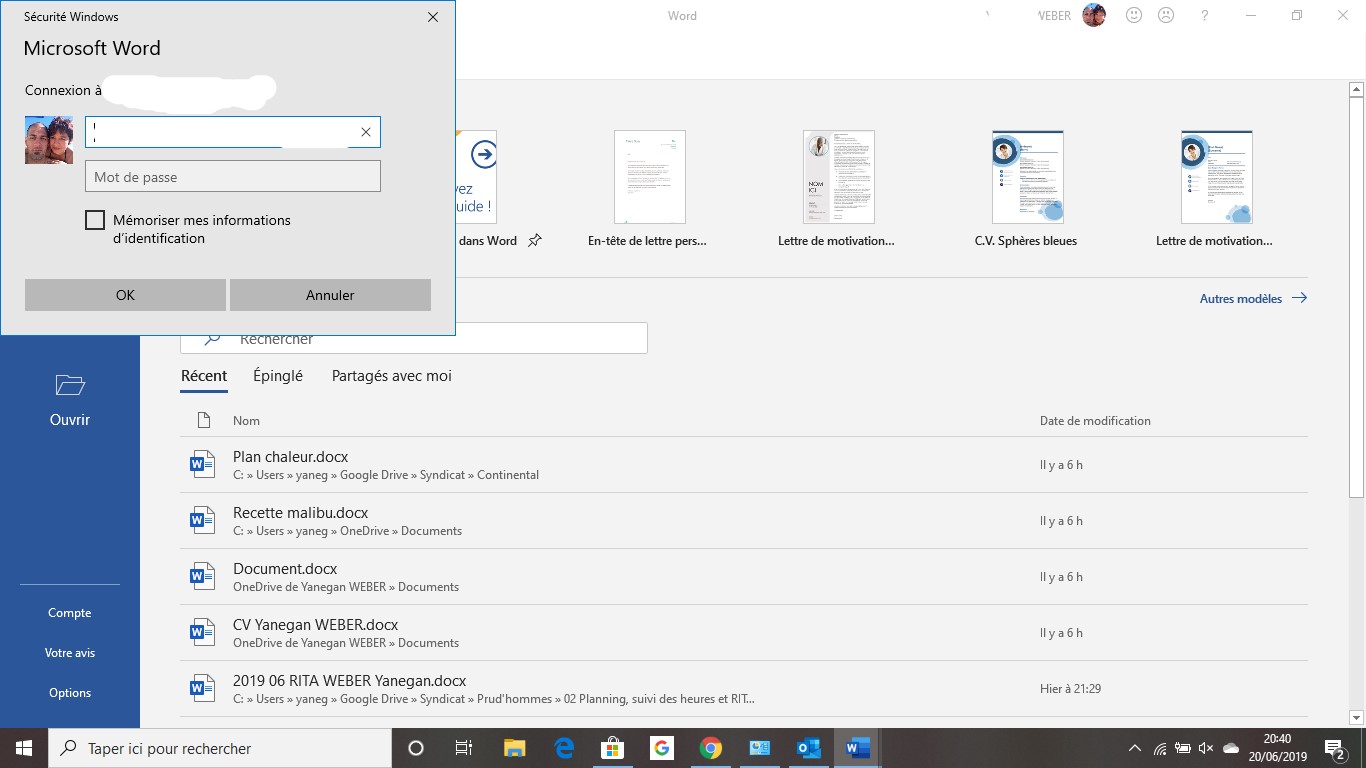The height and width of the screenshot is (768, 1366).
Task: Launch File Explorer from the taskbar
Action: [514, 748]
